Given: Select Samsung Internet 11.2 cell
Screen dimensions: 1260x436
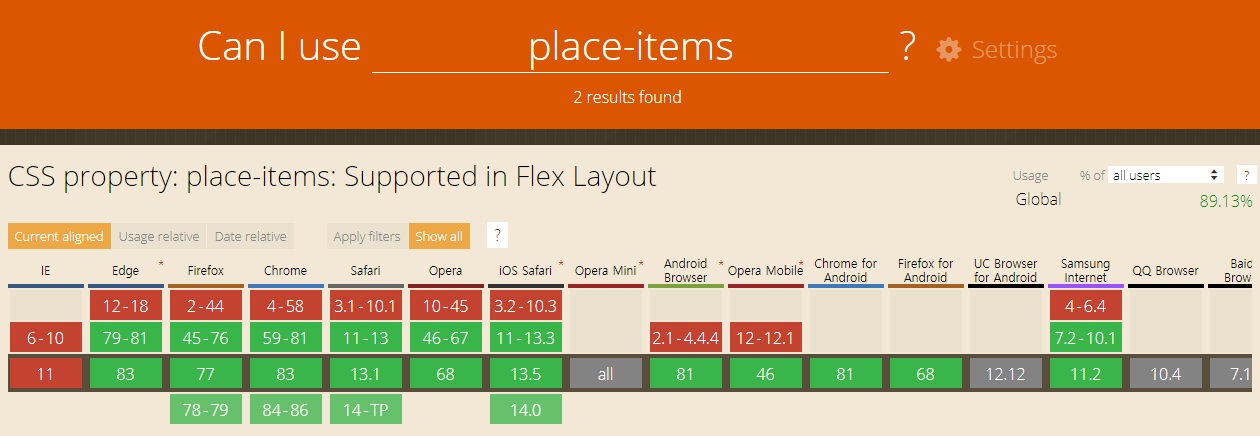Looking at the screenshot, I should (1085, 374).
